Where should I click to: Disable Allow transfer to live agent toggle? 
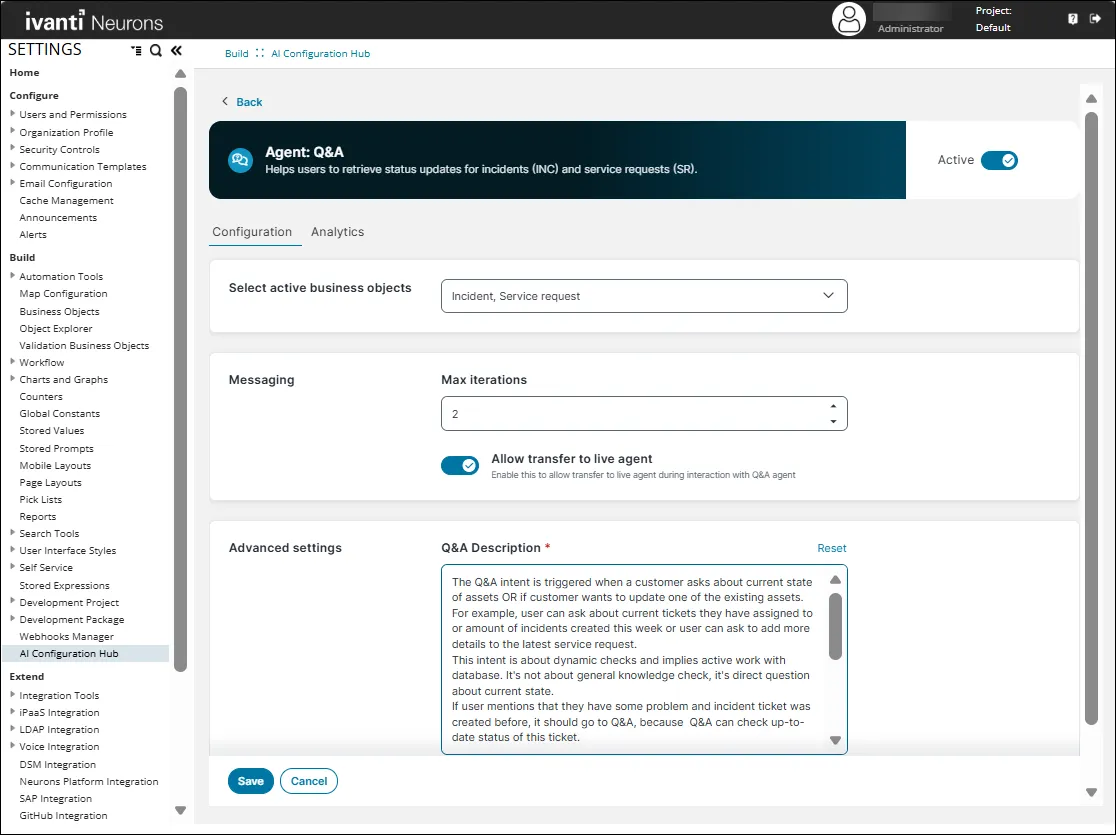point(460,466)
